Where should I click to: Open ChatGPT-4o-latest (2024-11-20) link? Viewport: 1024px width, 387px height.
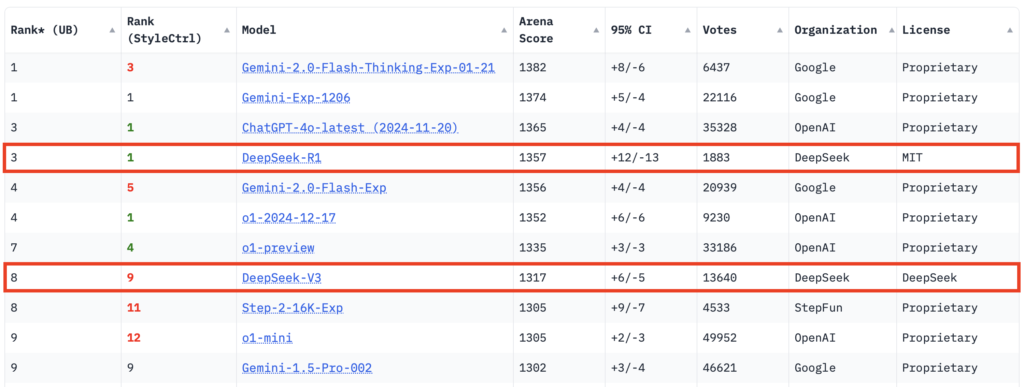coord(350,128)
